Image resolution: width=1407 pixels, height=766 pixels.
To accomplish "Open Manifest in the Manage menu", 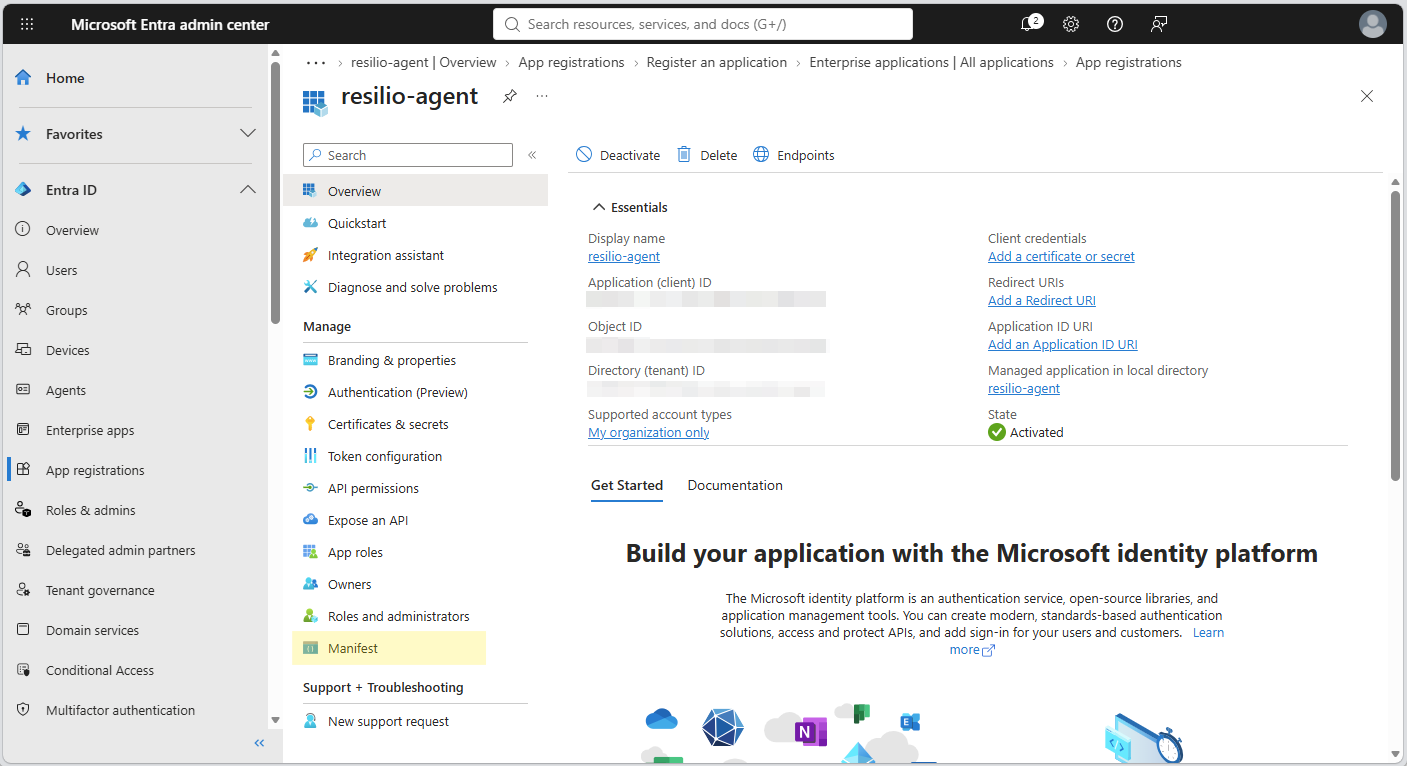I will coord(389,648).
